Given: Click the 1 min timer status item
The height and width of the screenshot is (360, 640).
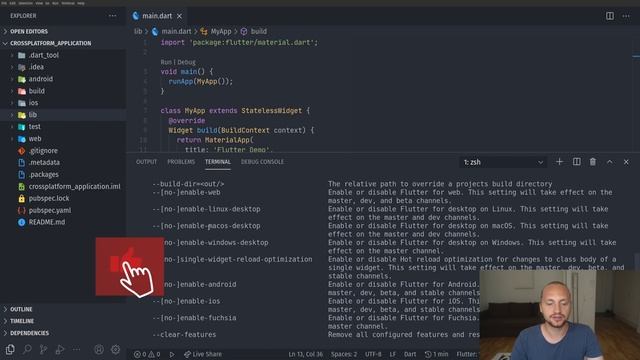Looking at the screenshot, I should 436,354.
